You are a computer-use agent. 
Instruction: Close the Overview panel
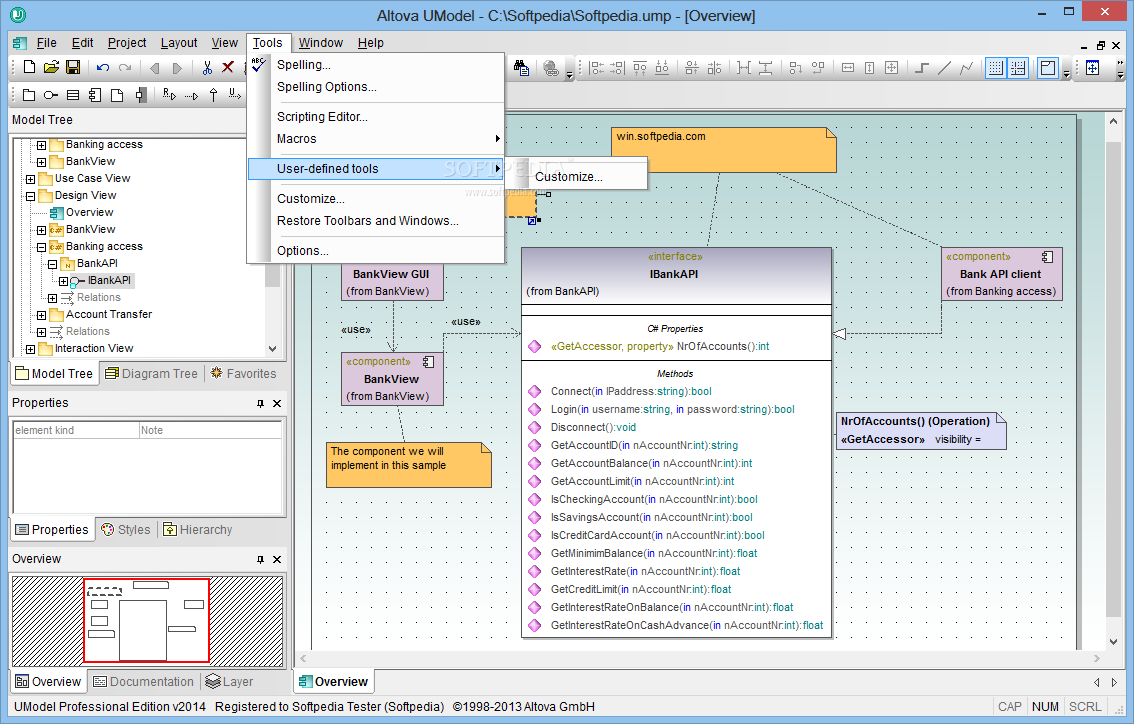point(277,560)
